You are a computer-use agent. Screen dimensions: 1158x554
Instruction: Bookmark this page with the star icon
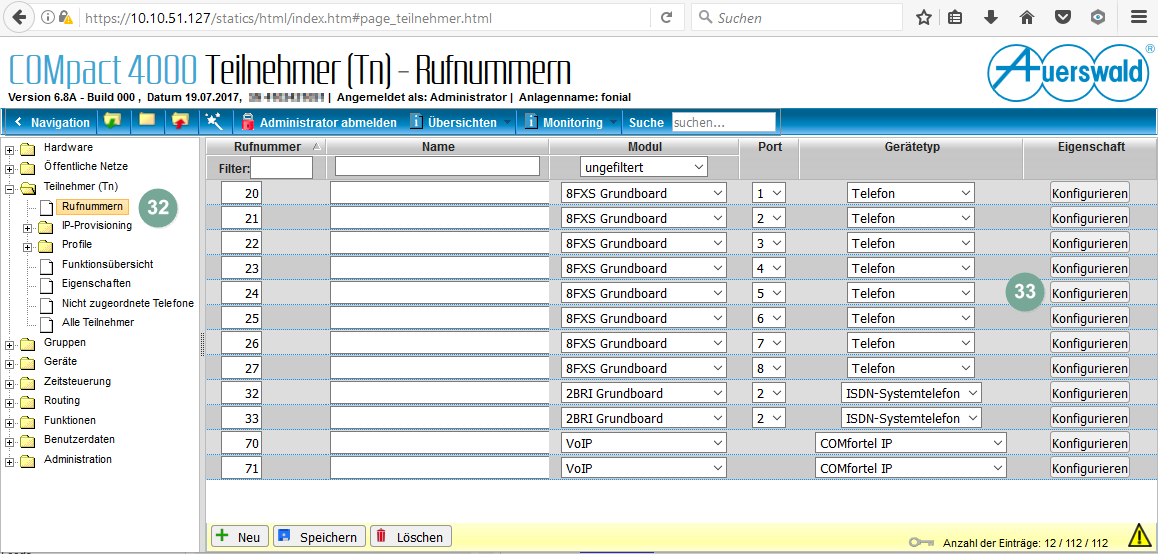click(923, 18)
